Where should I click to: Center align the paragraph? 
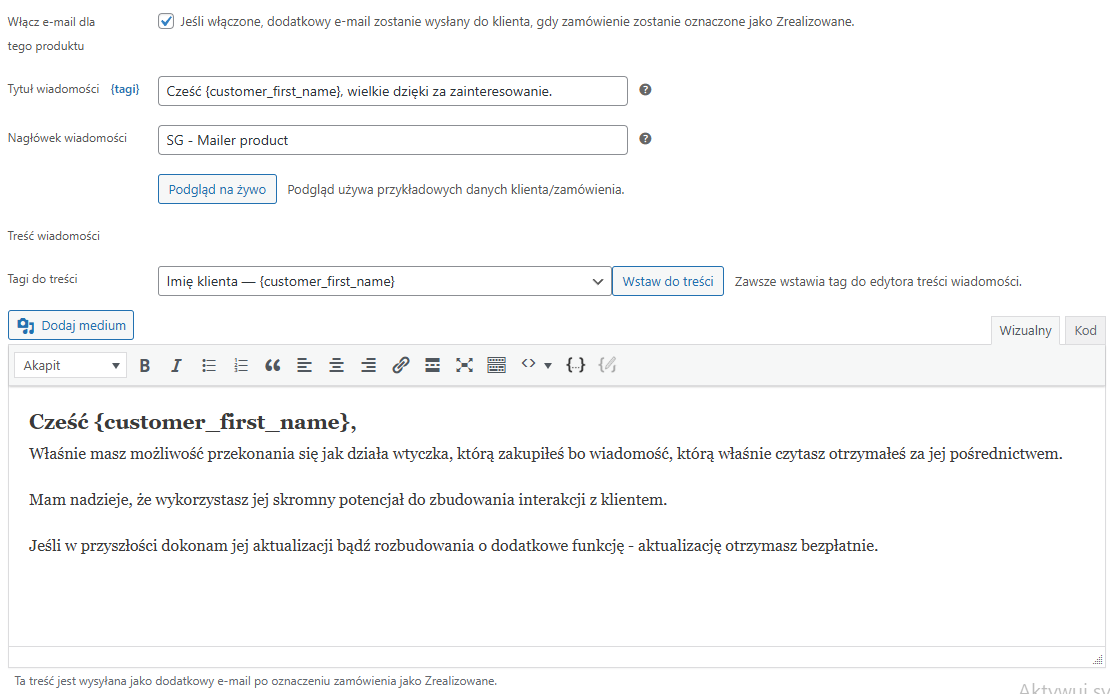pyautogui.click(x=337, y=366)
